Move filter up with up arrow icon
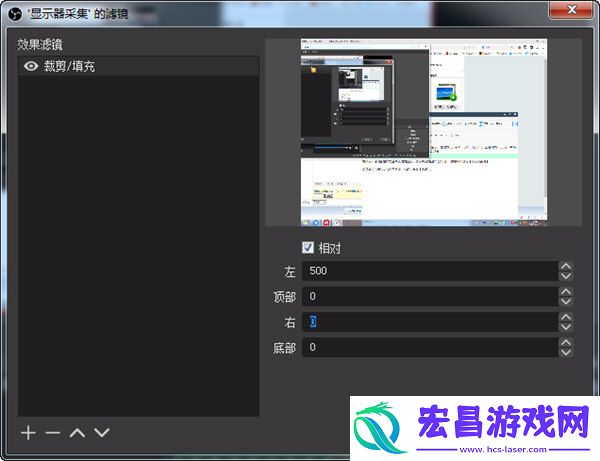The image size is (600, 461). pos(77,433)
